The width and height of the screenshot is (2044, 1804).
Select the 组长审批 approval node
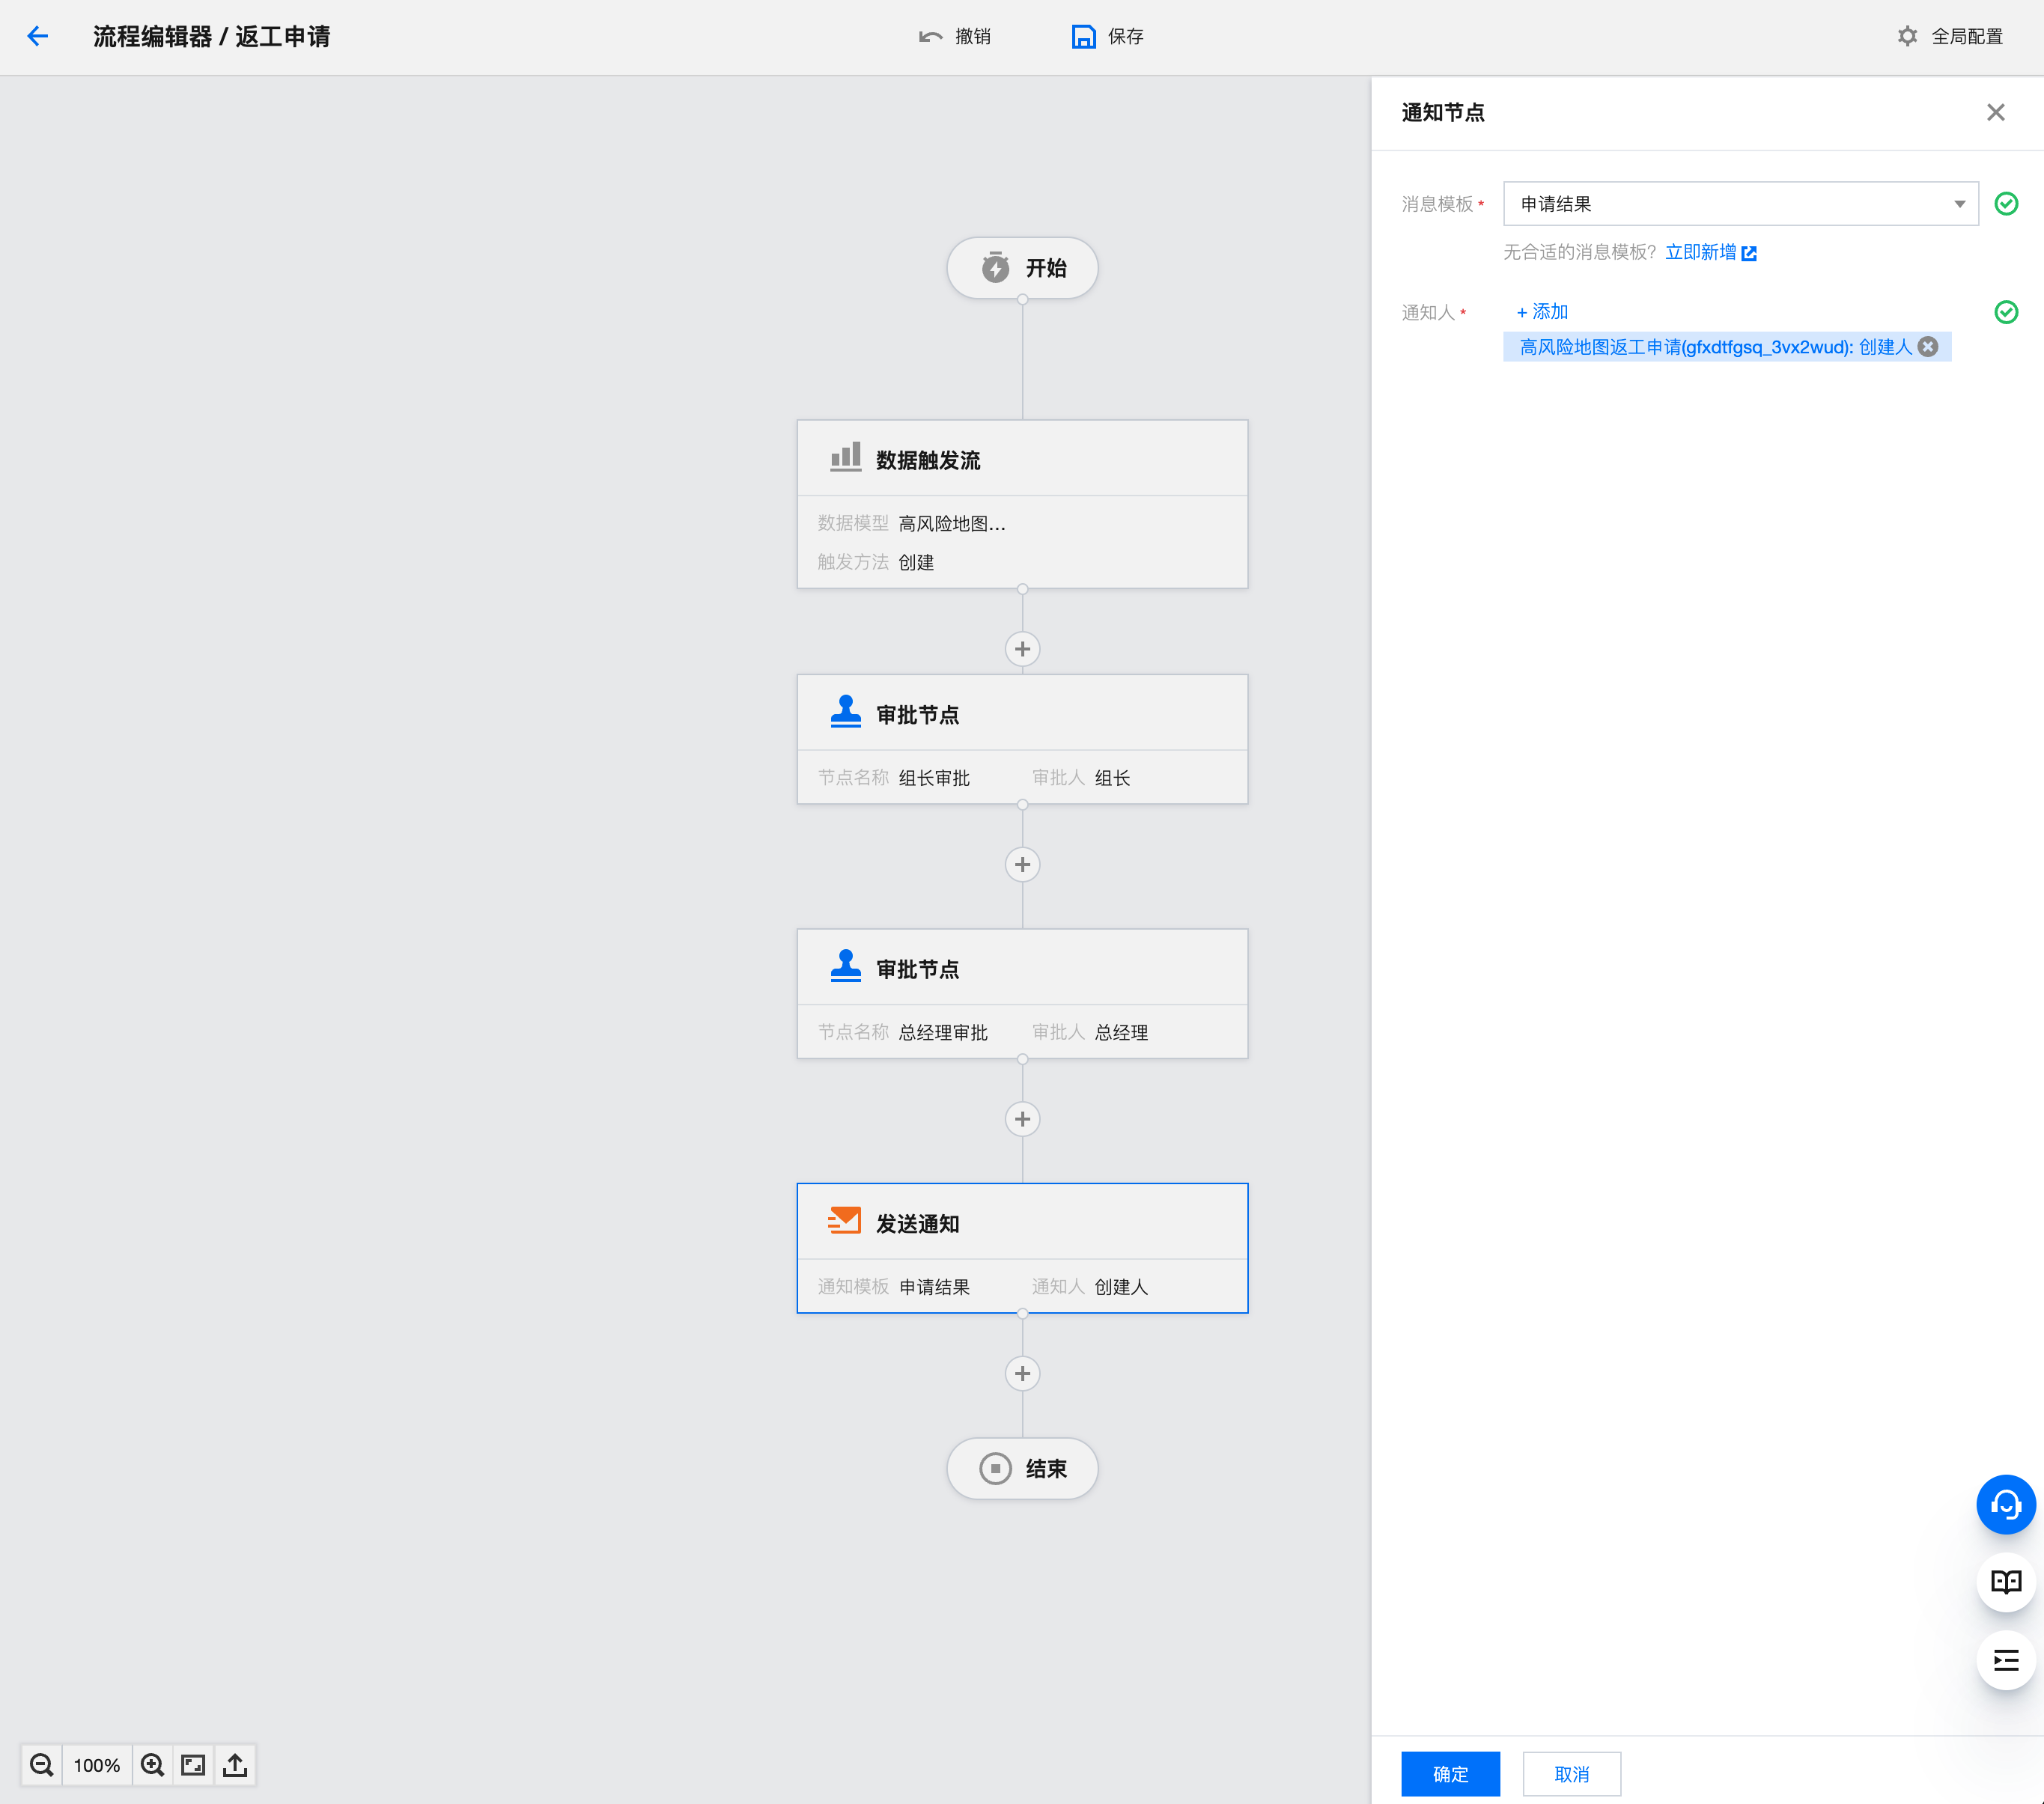[1022, 738]
